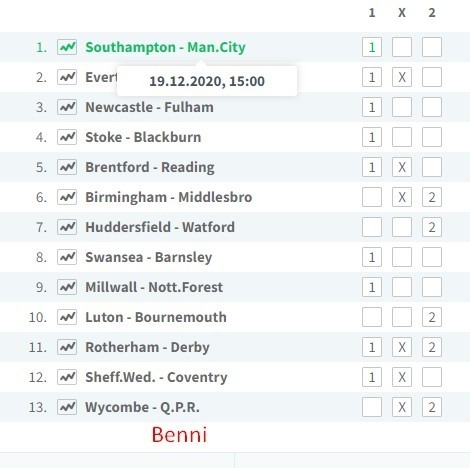Open statistics icon for Huddersfield - Watford

tap(67, 227)
